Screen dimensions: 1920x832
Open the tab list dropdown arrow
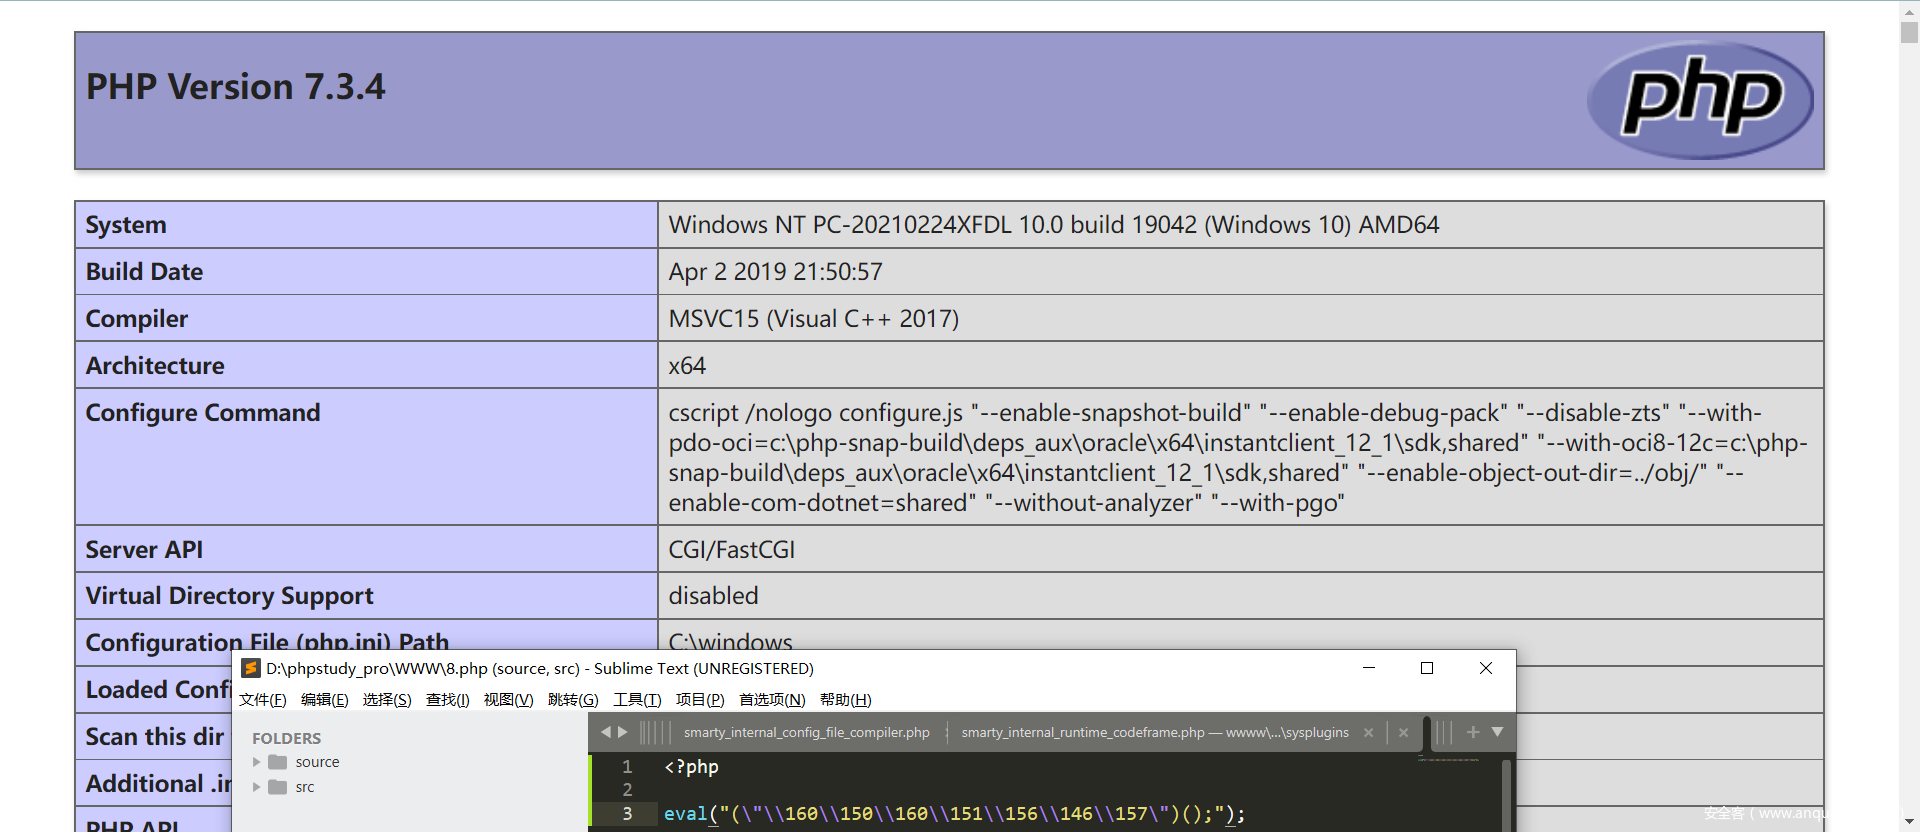[x=1497, y=732]
